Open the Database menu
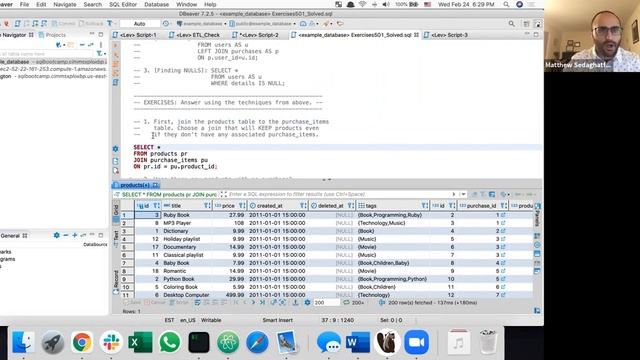640x360 pixels. coord(156,4)
